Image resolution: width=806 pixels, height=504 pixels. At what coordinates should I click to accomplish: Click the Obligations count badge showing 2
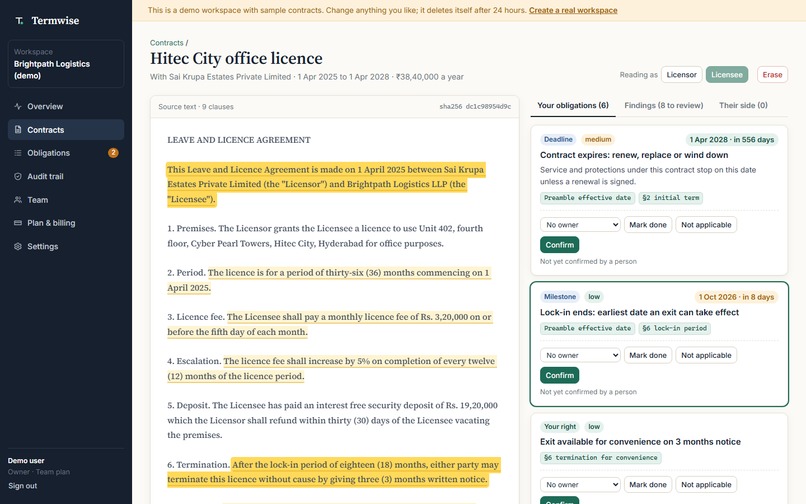pos(113,153)
